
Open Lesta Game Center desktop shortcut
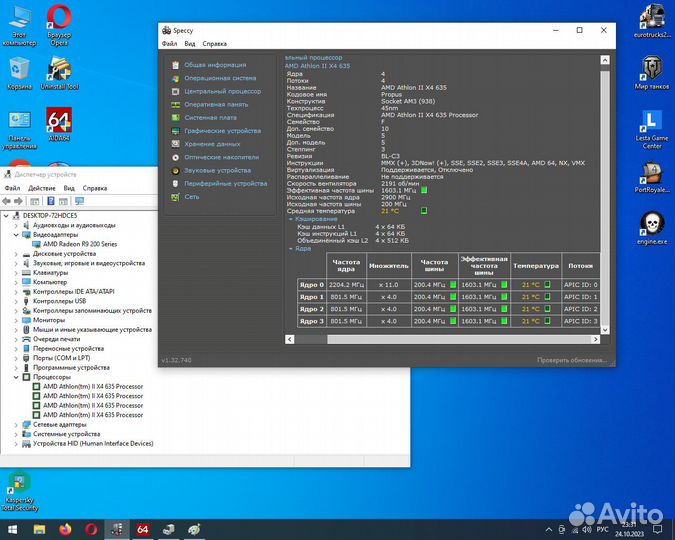(x=652, y=128)
